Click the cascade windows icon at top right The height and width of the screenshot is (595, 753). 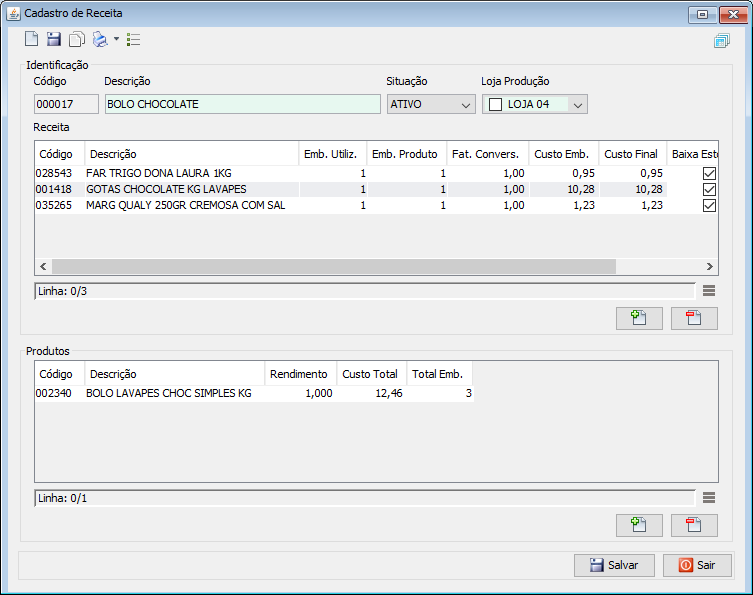click(x=722, y=41)
